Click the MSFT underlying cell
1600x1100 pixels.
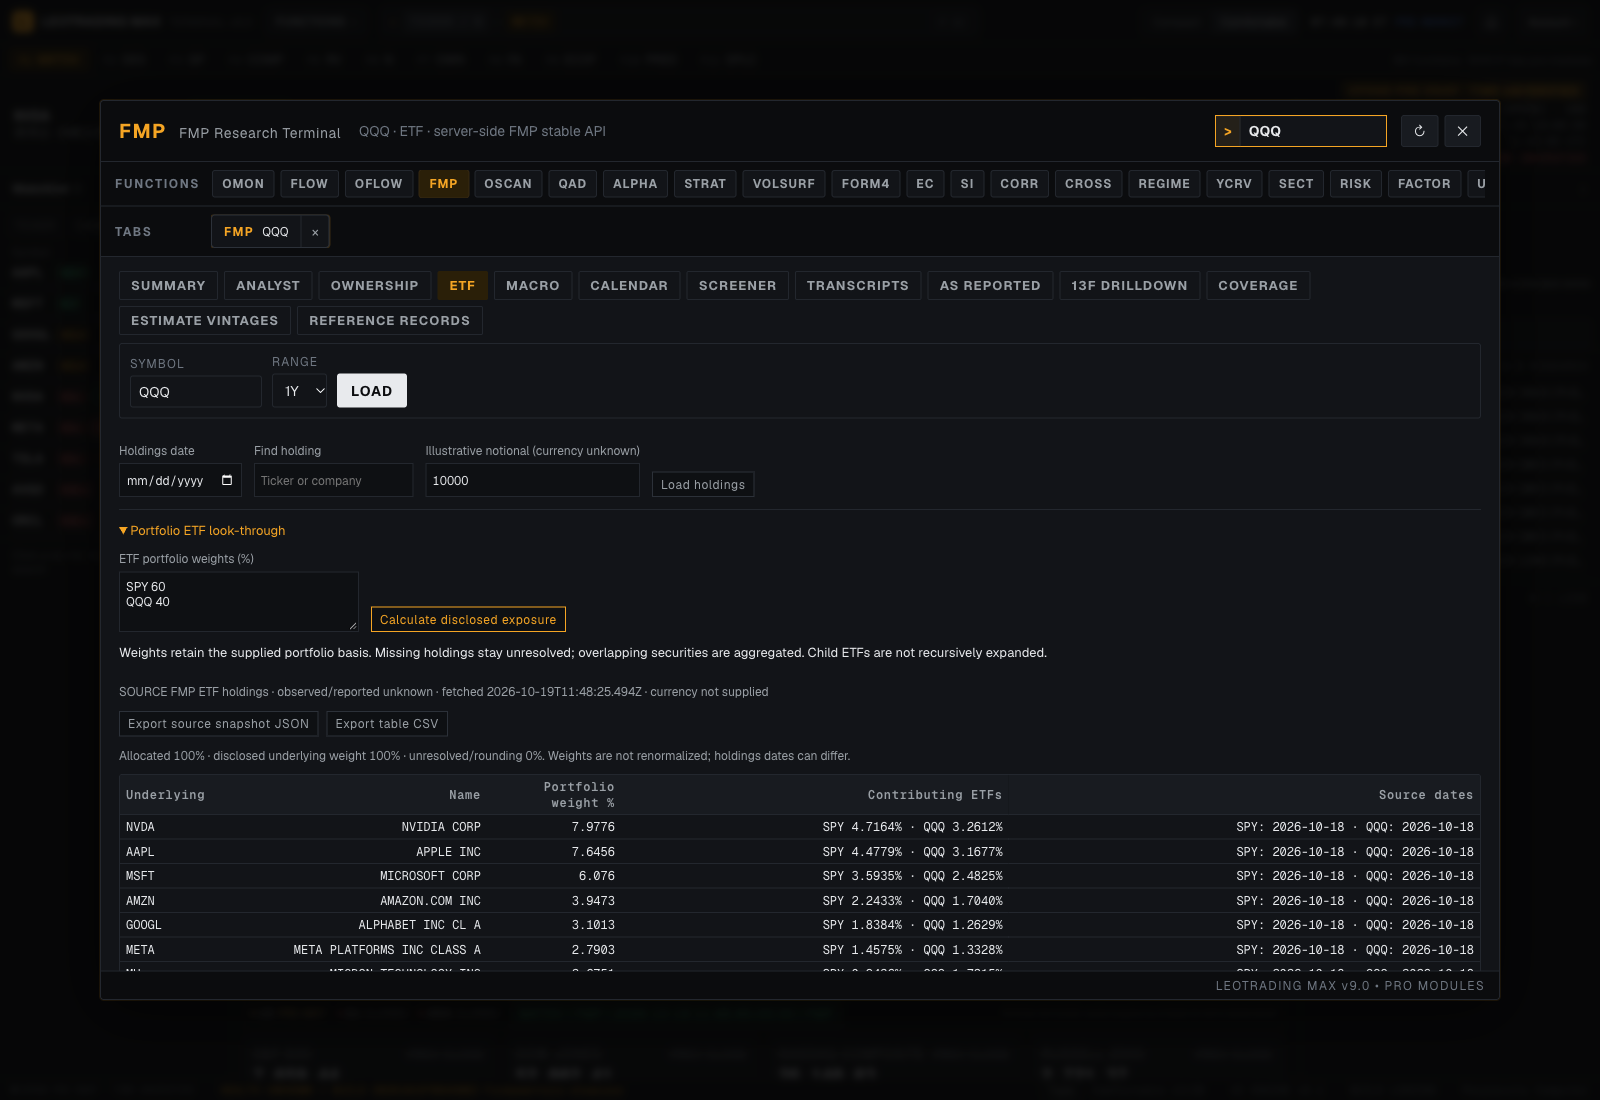tap(140, 876)
